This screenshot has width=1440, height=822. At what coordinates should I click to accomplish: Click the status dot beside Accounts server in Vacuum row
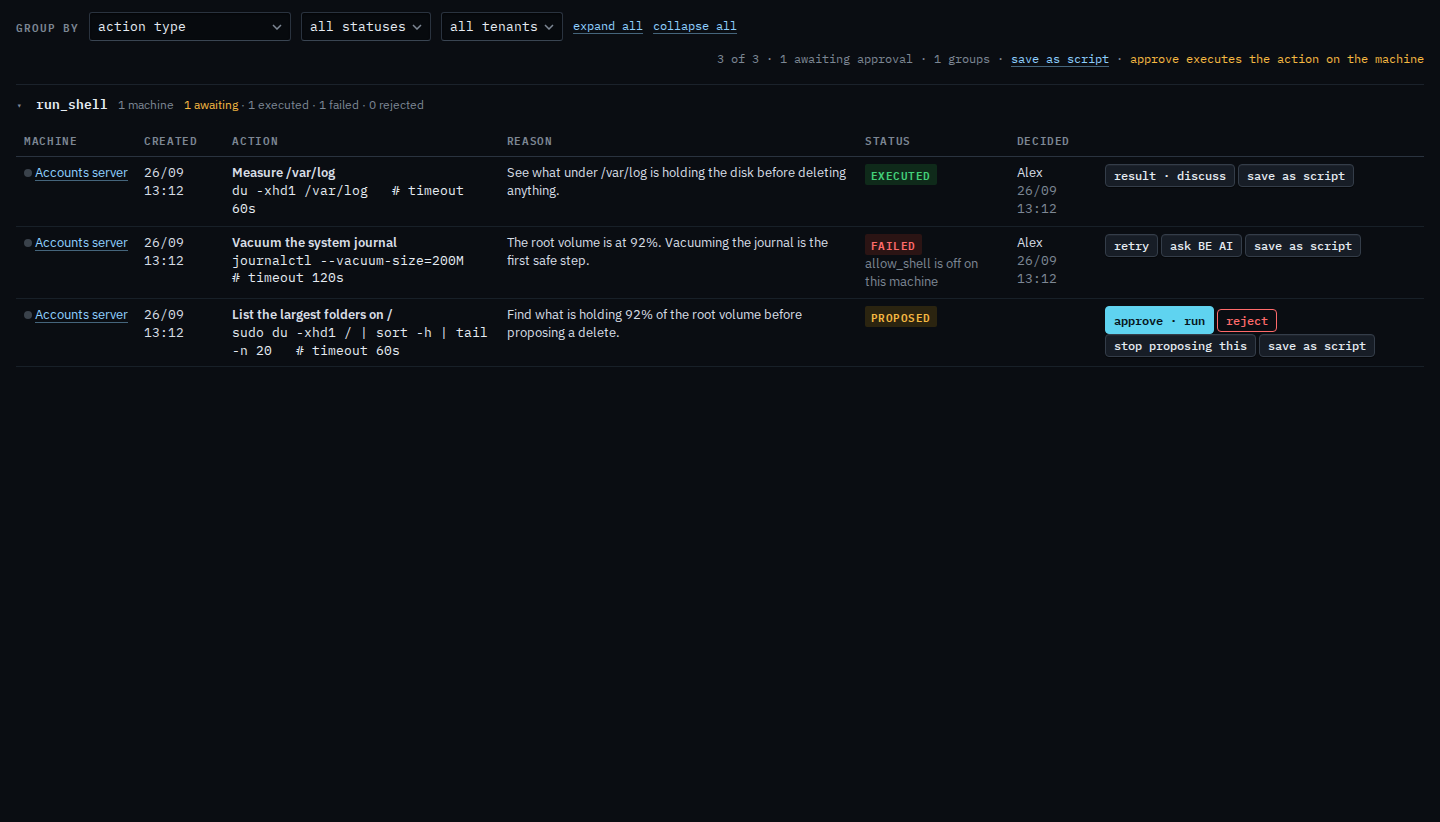click(28, 243)
